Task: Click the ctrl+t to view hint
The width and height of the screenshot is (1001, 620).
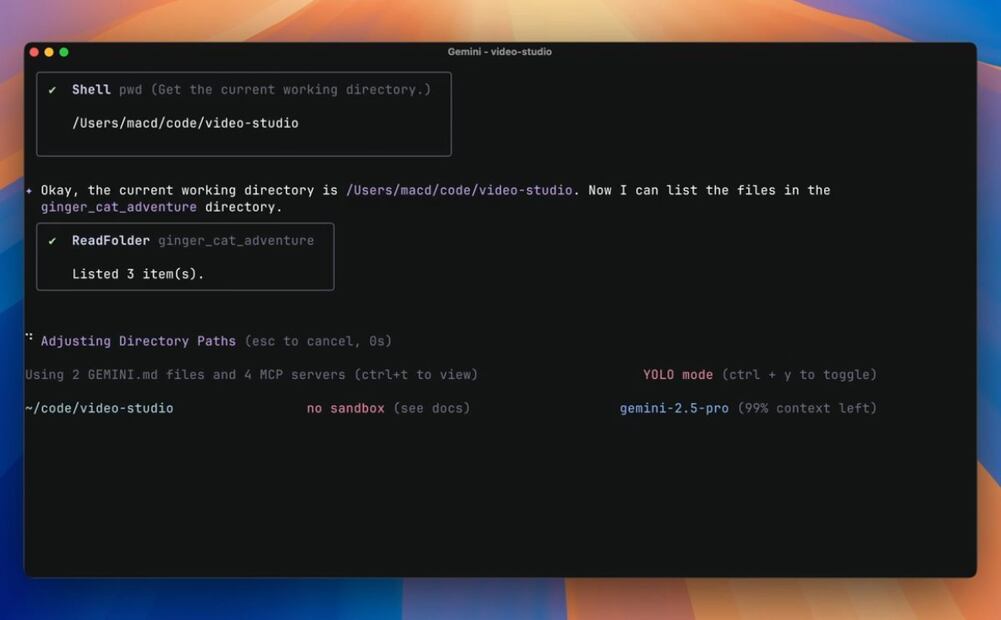Action: [x=415, y=375]
